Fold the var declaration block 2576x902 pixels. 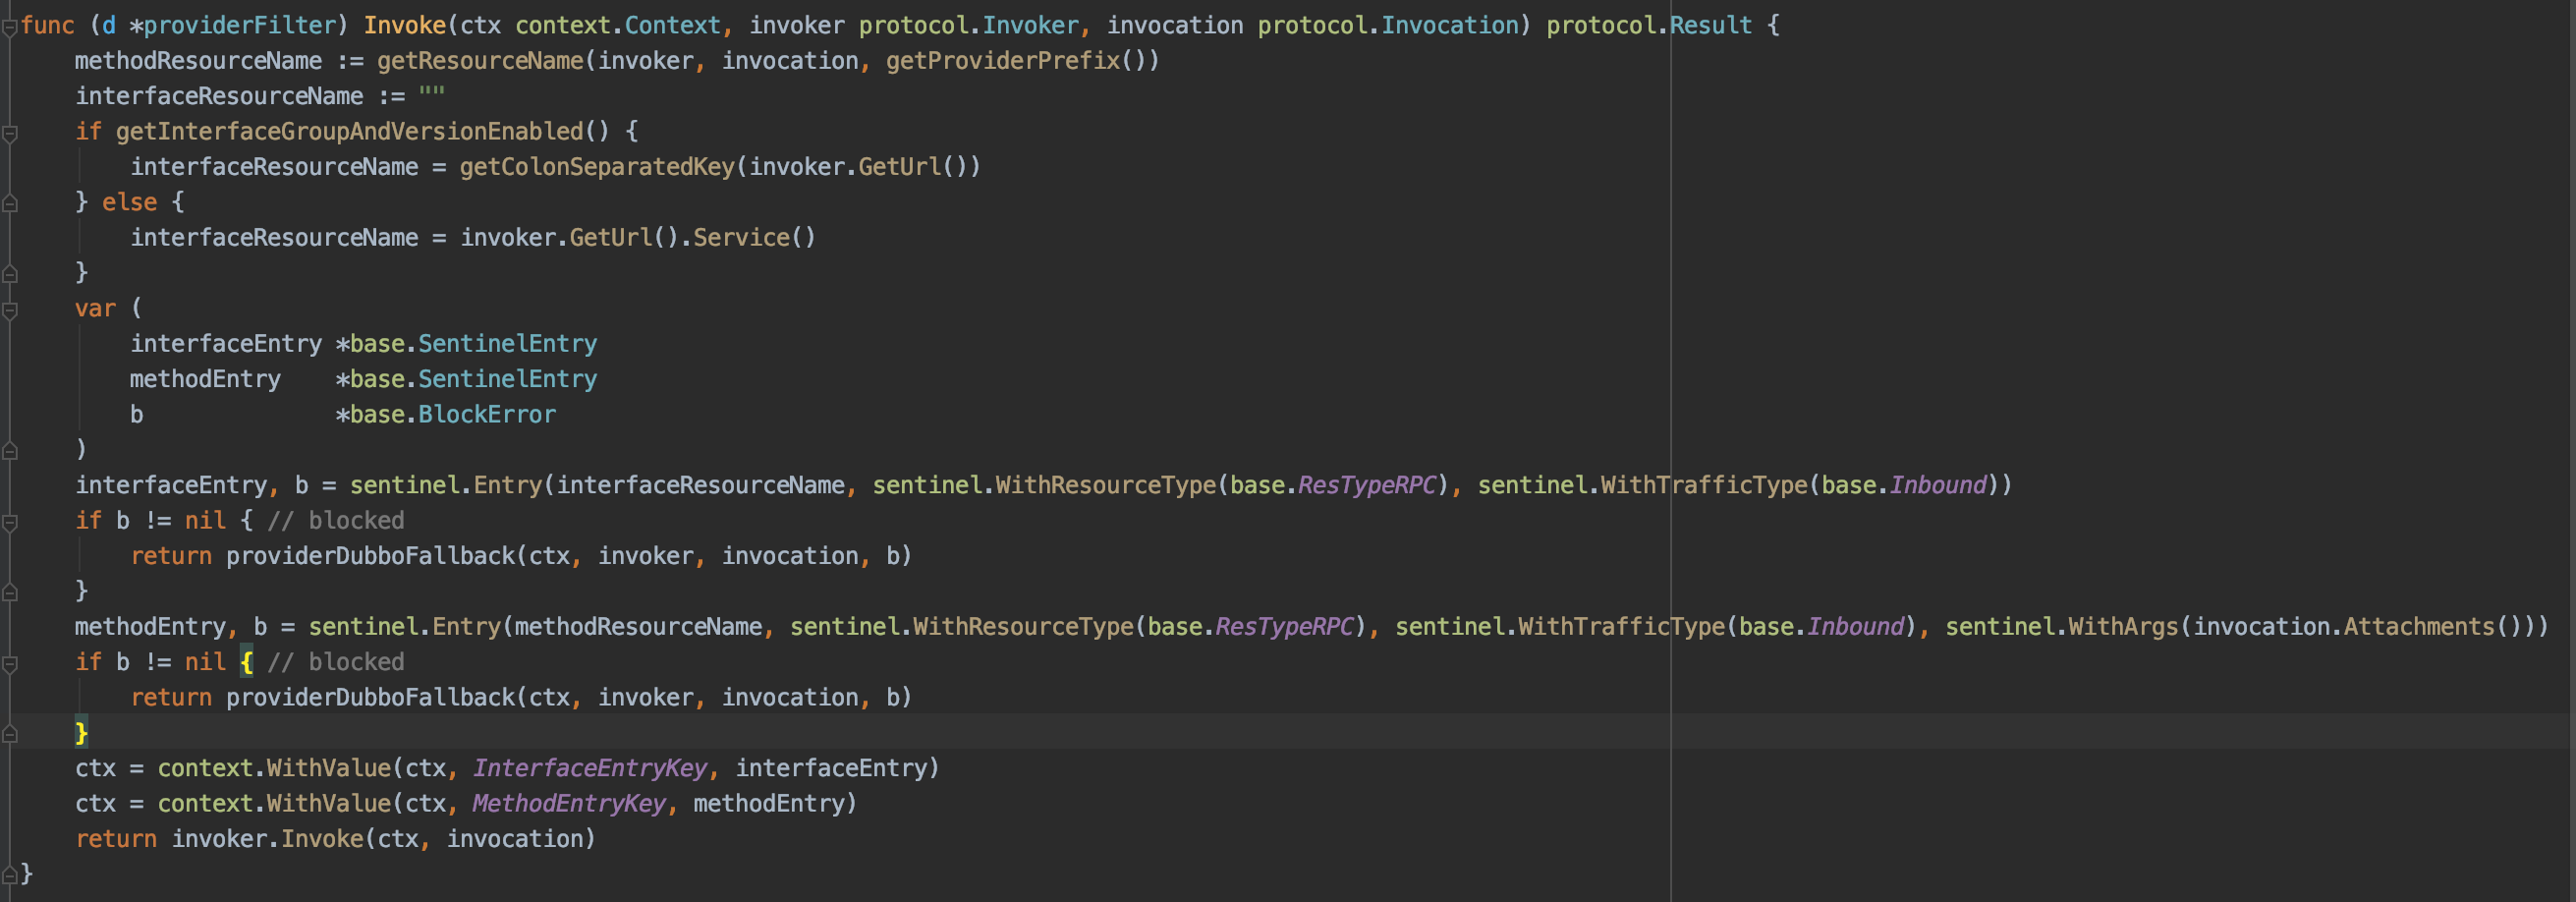[9, 310]
